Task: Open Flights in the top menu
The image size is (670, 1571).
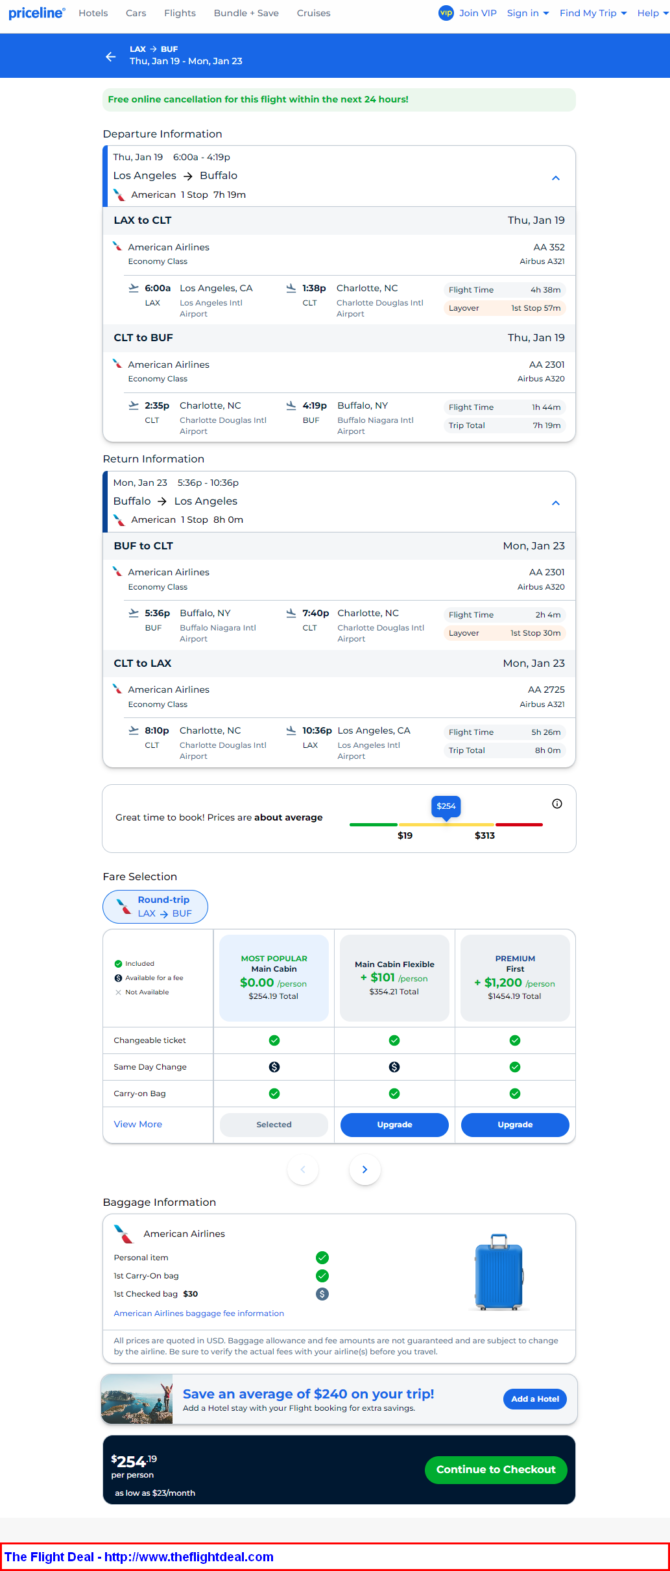Action: (180, 13)
